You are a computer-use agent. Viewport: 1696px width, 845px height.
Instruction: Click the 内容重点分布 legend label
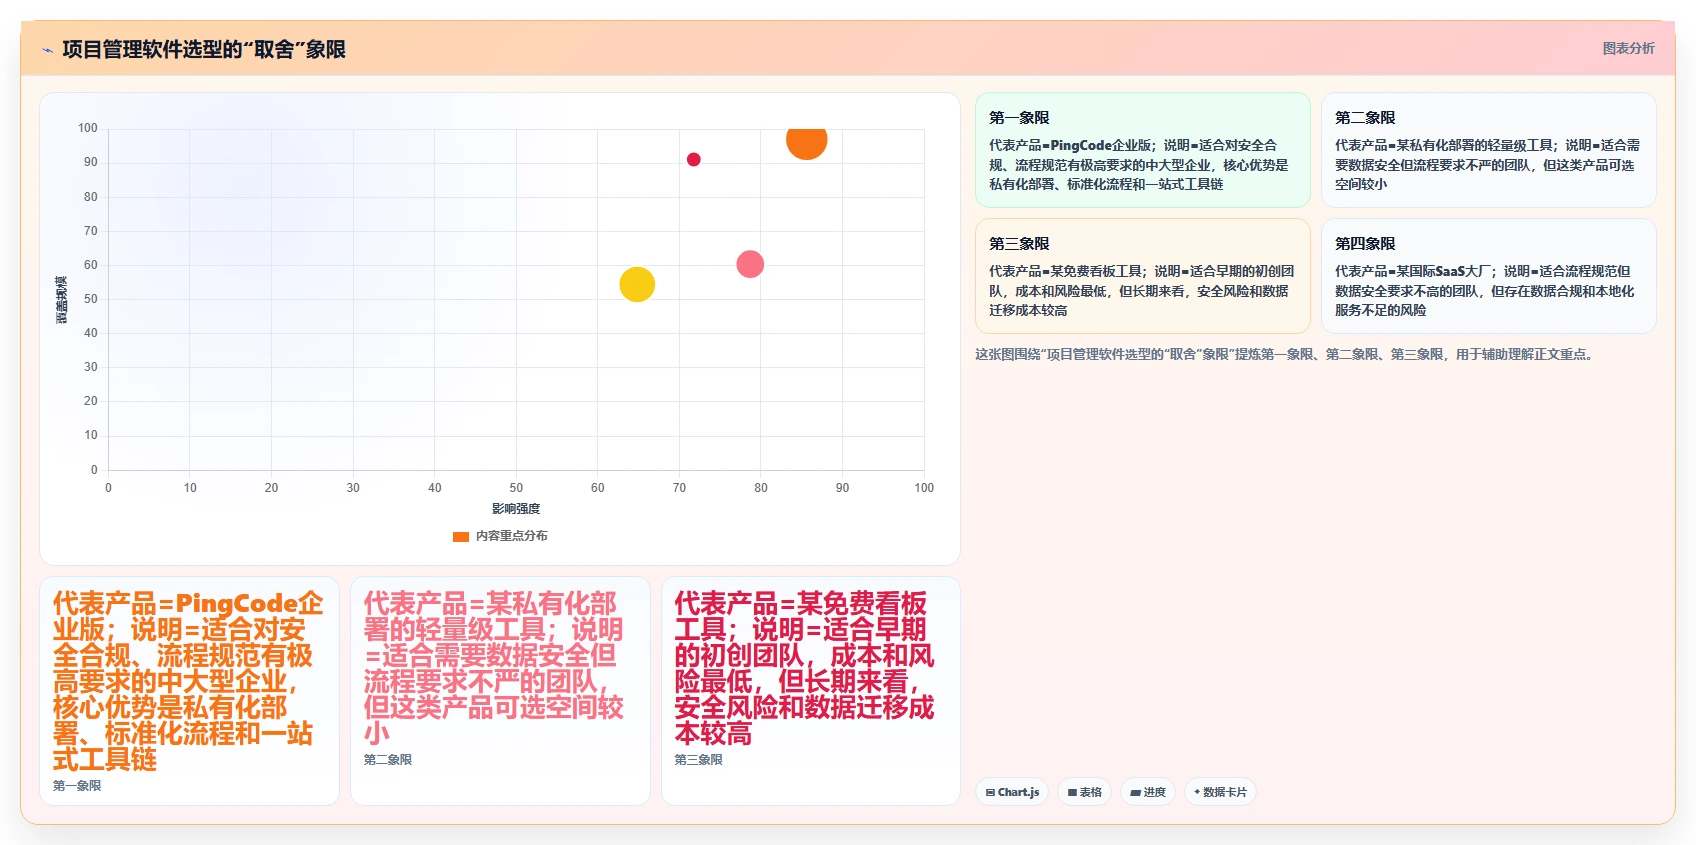point(511,536)
